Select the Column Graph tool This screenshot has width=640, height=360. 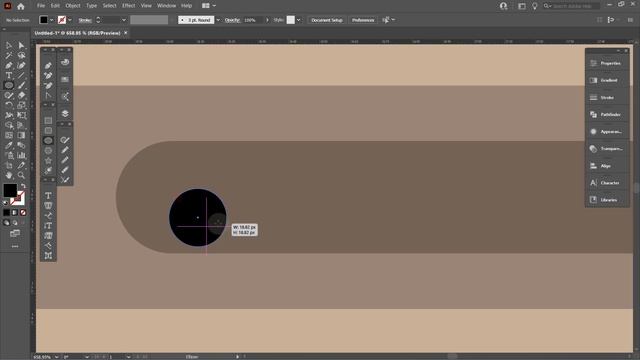coord(21,155)
